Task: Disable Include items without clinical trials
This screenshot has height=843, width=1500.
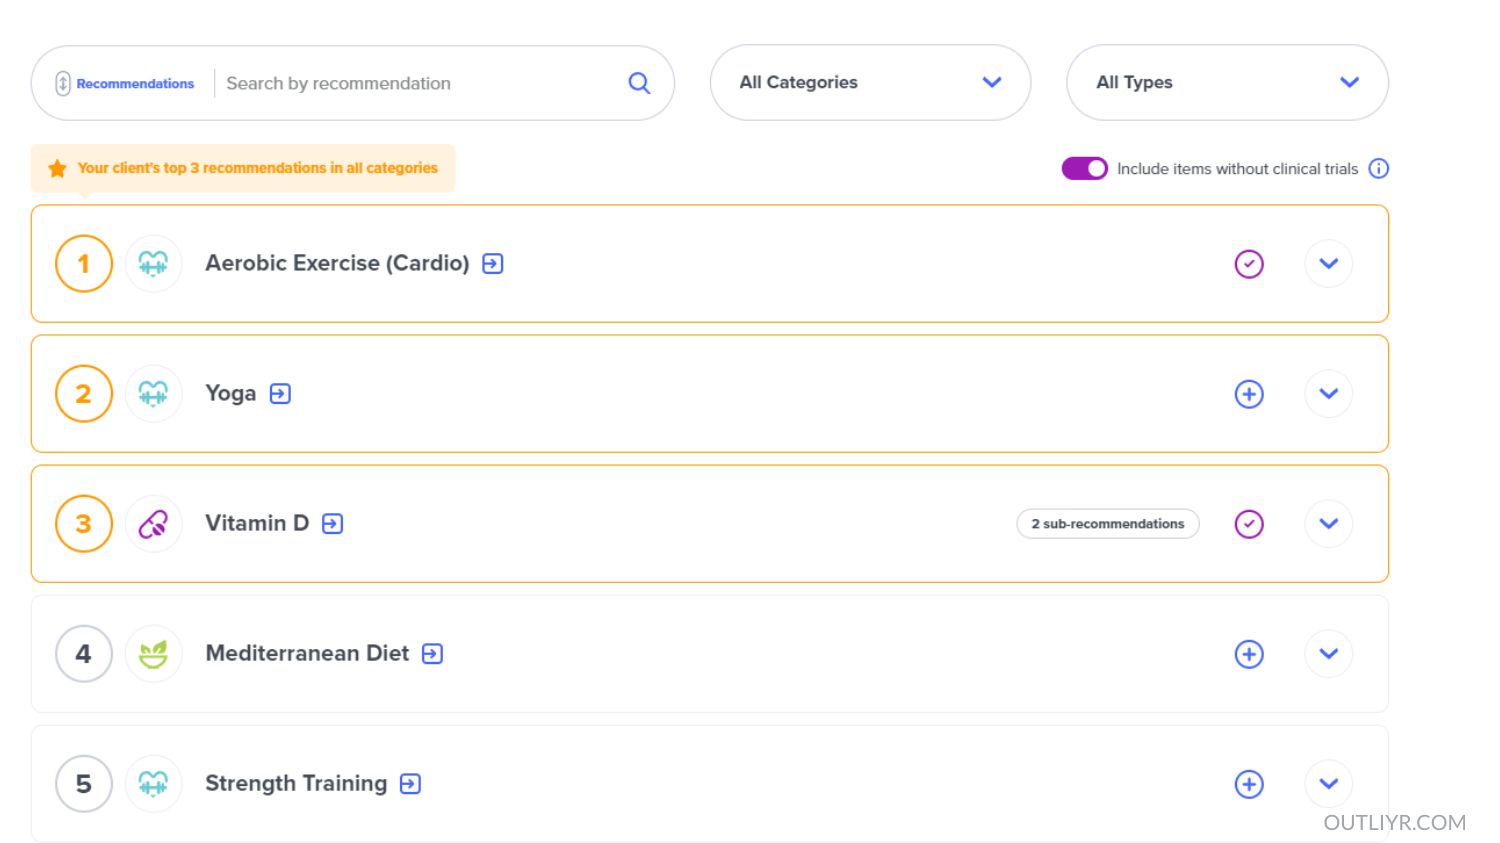Action: coord(1084,168)
